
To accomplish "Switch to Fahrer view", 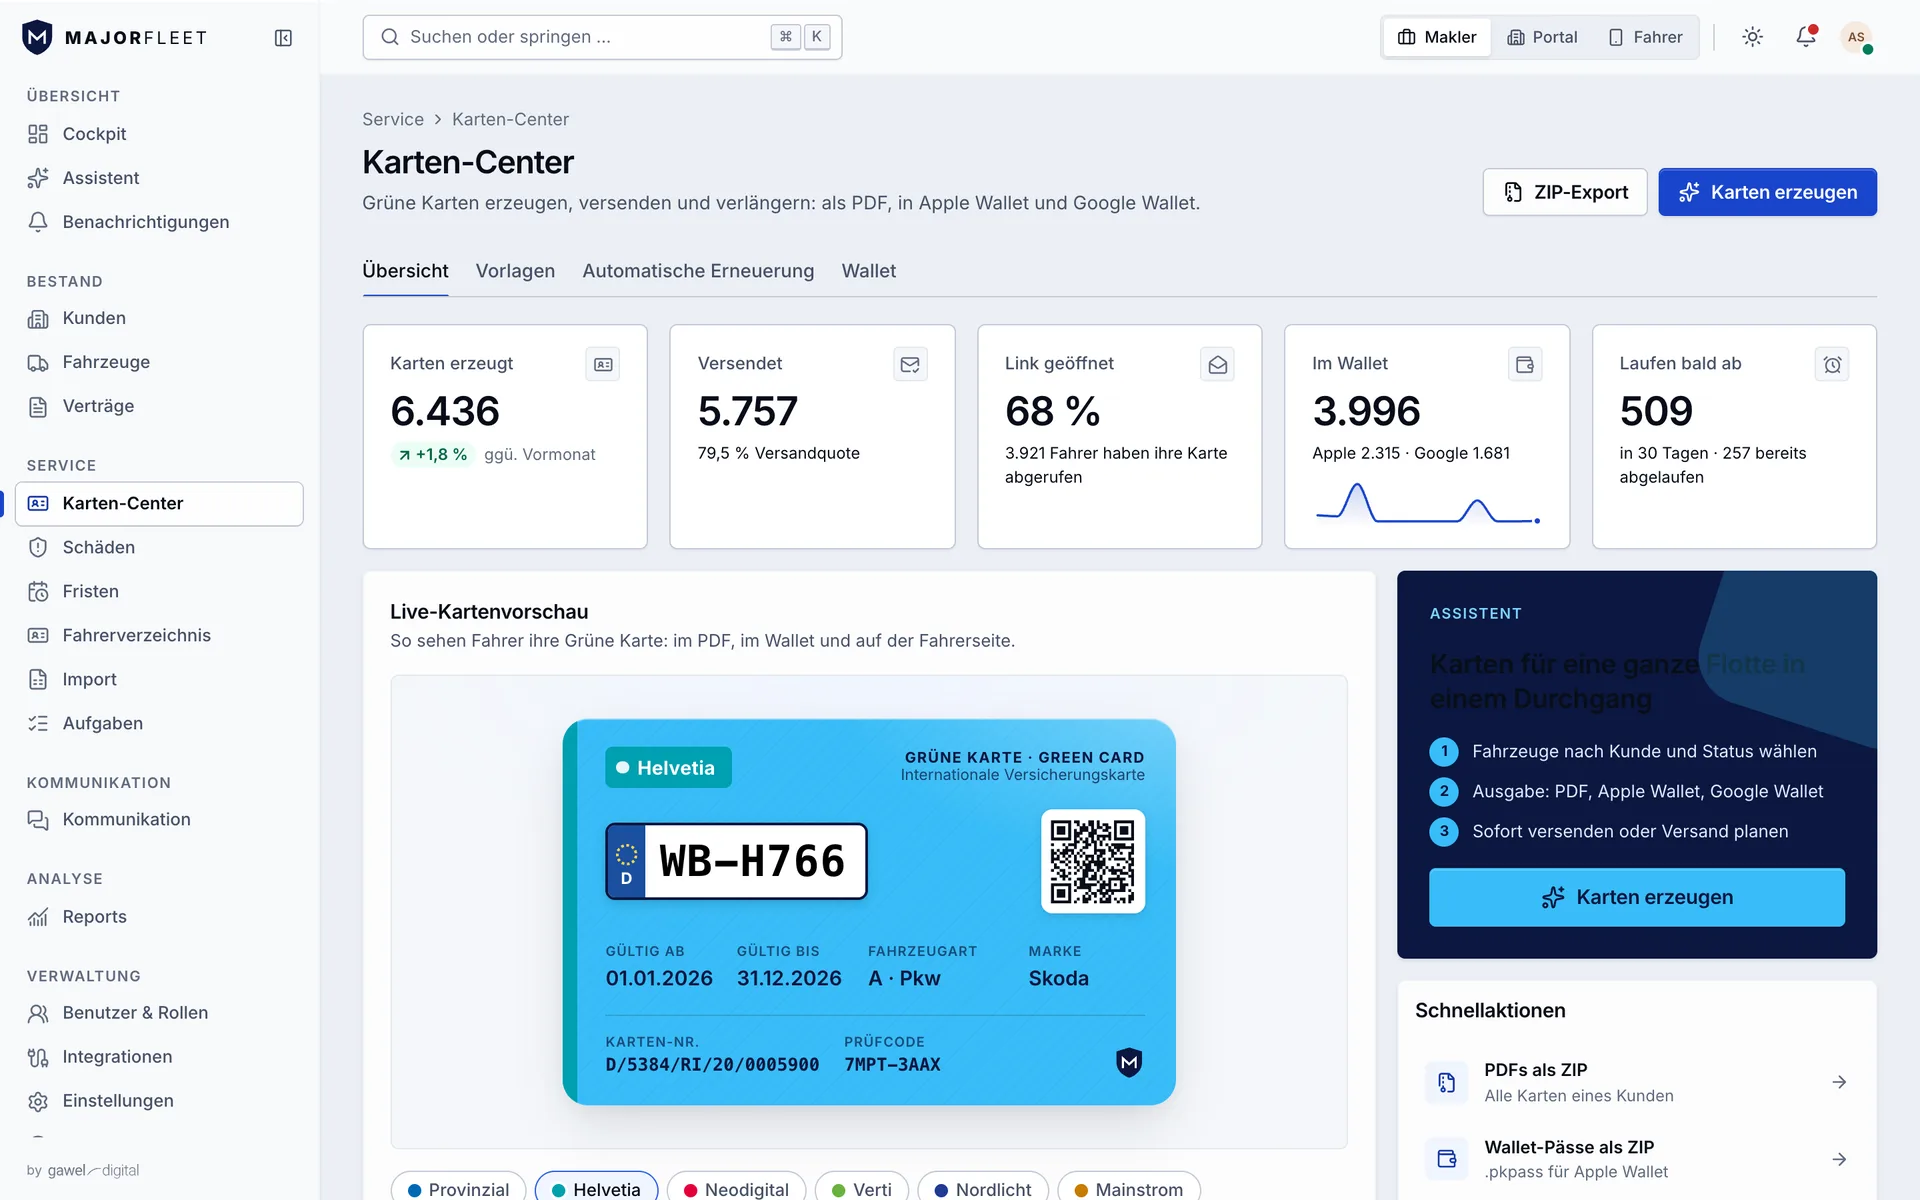I will pyautogui.click(x=1646, y=37).
